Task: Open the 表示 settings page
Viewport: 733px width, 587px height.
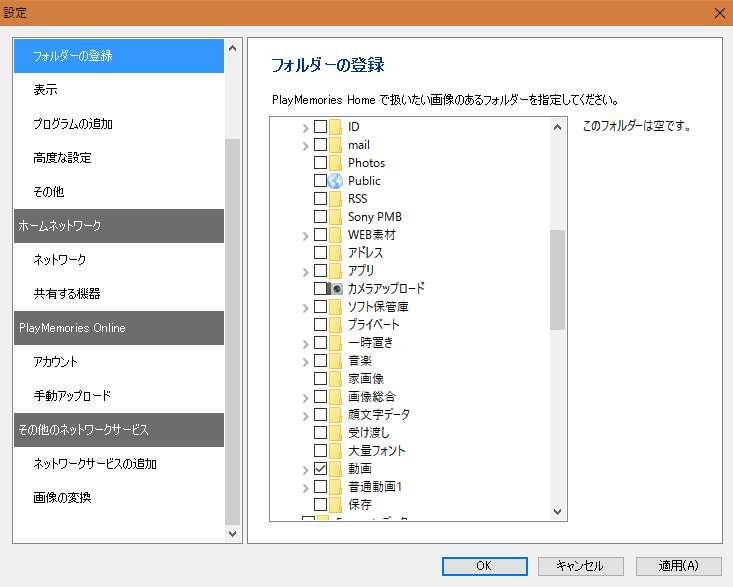Action: [119, 90]
